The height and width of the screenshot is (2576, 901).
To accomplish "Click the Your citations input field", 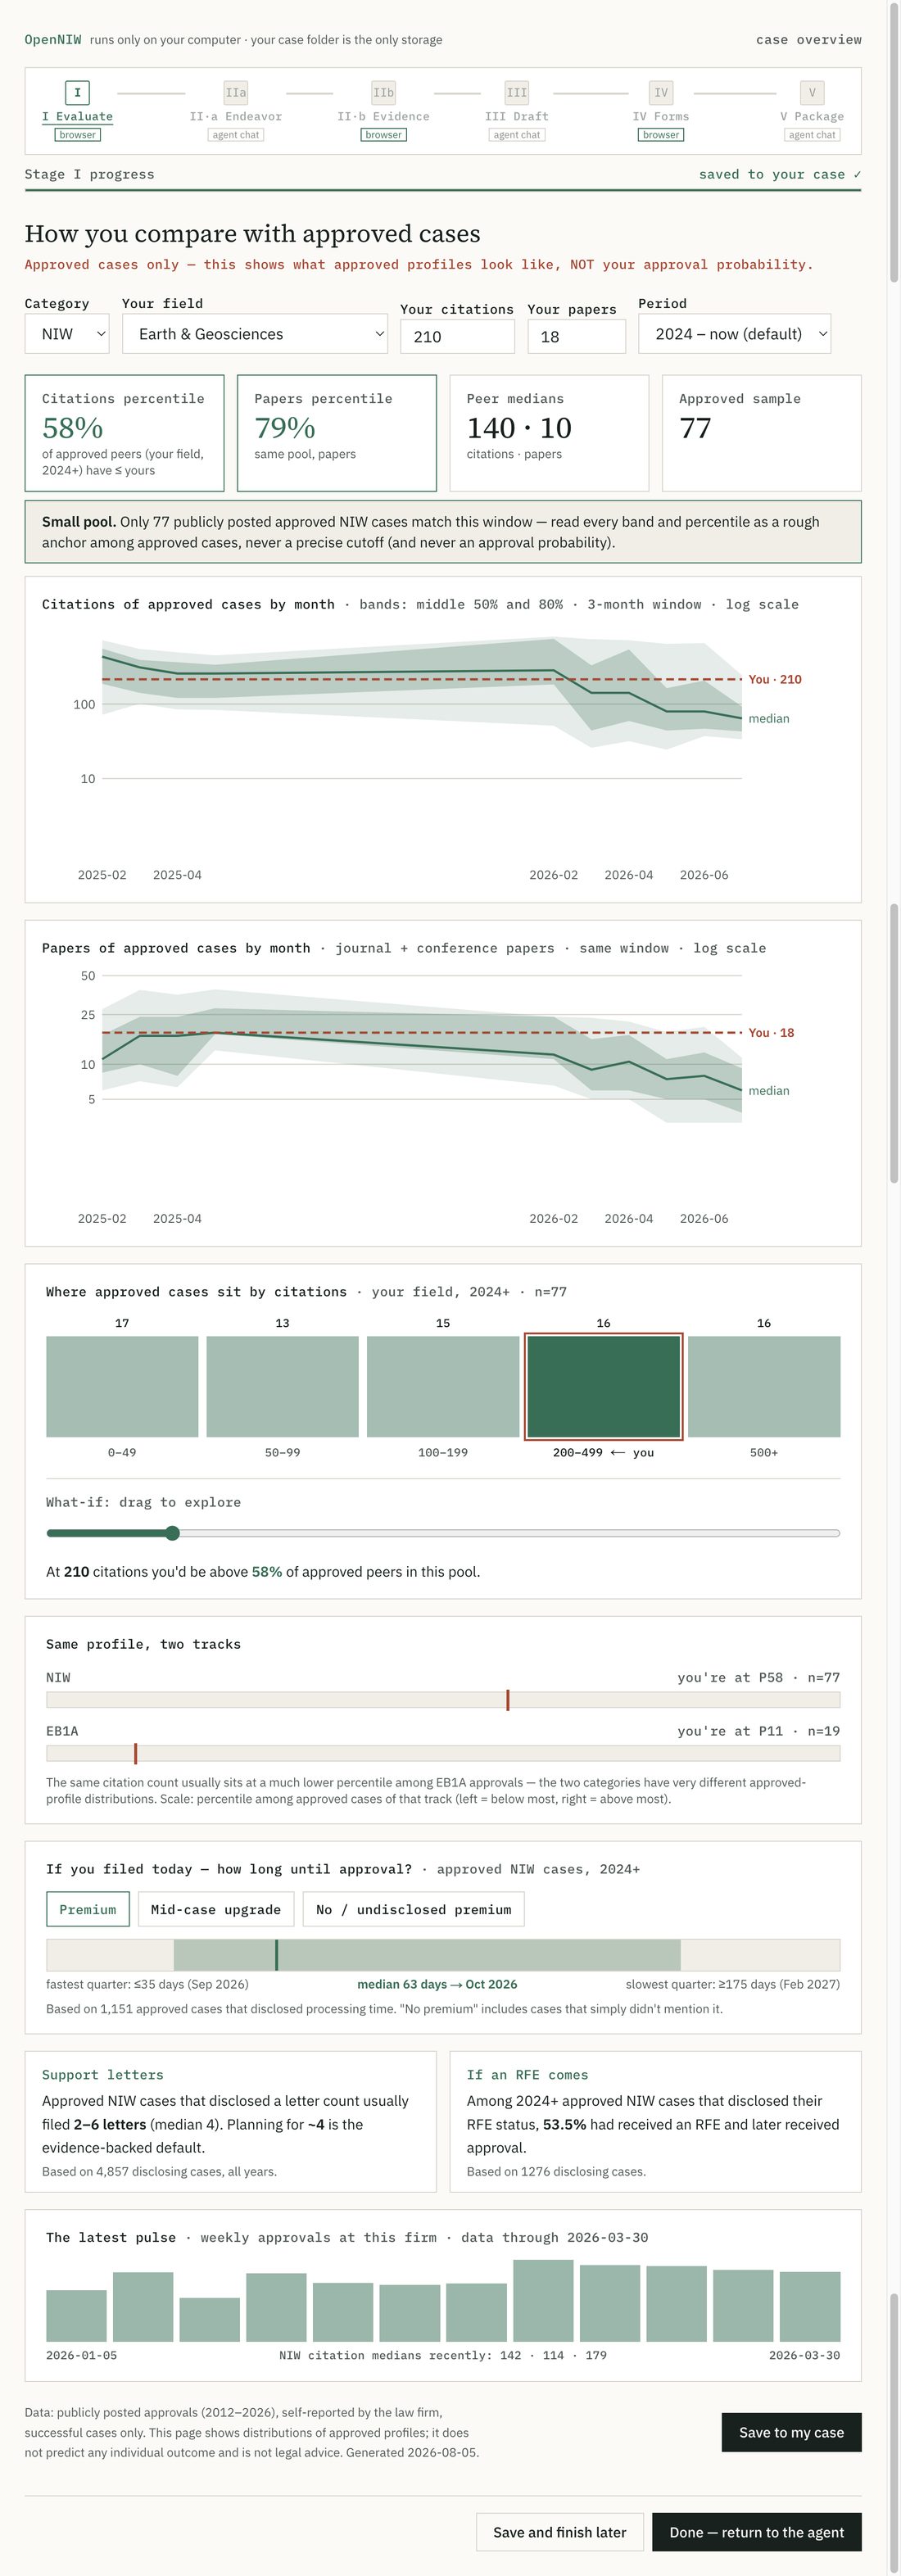I will click(x=457, y=336).
